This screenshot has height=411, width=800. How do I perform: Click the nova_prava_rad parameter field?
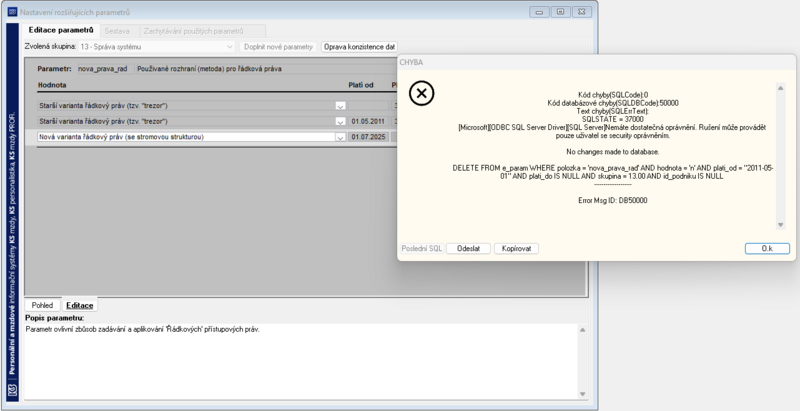coord(106,69)
